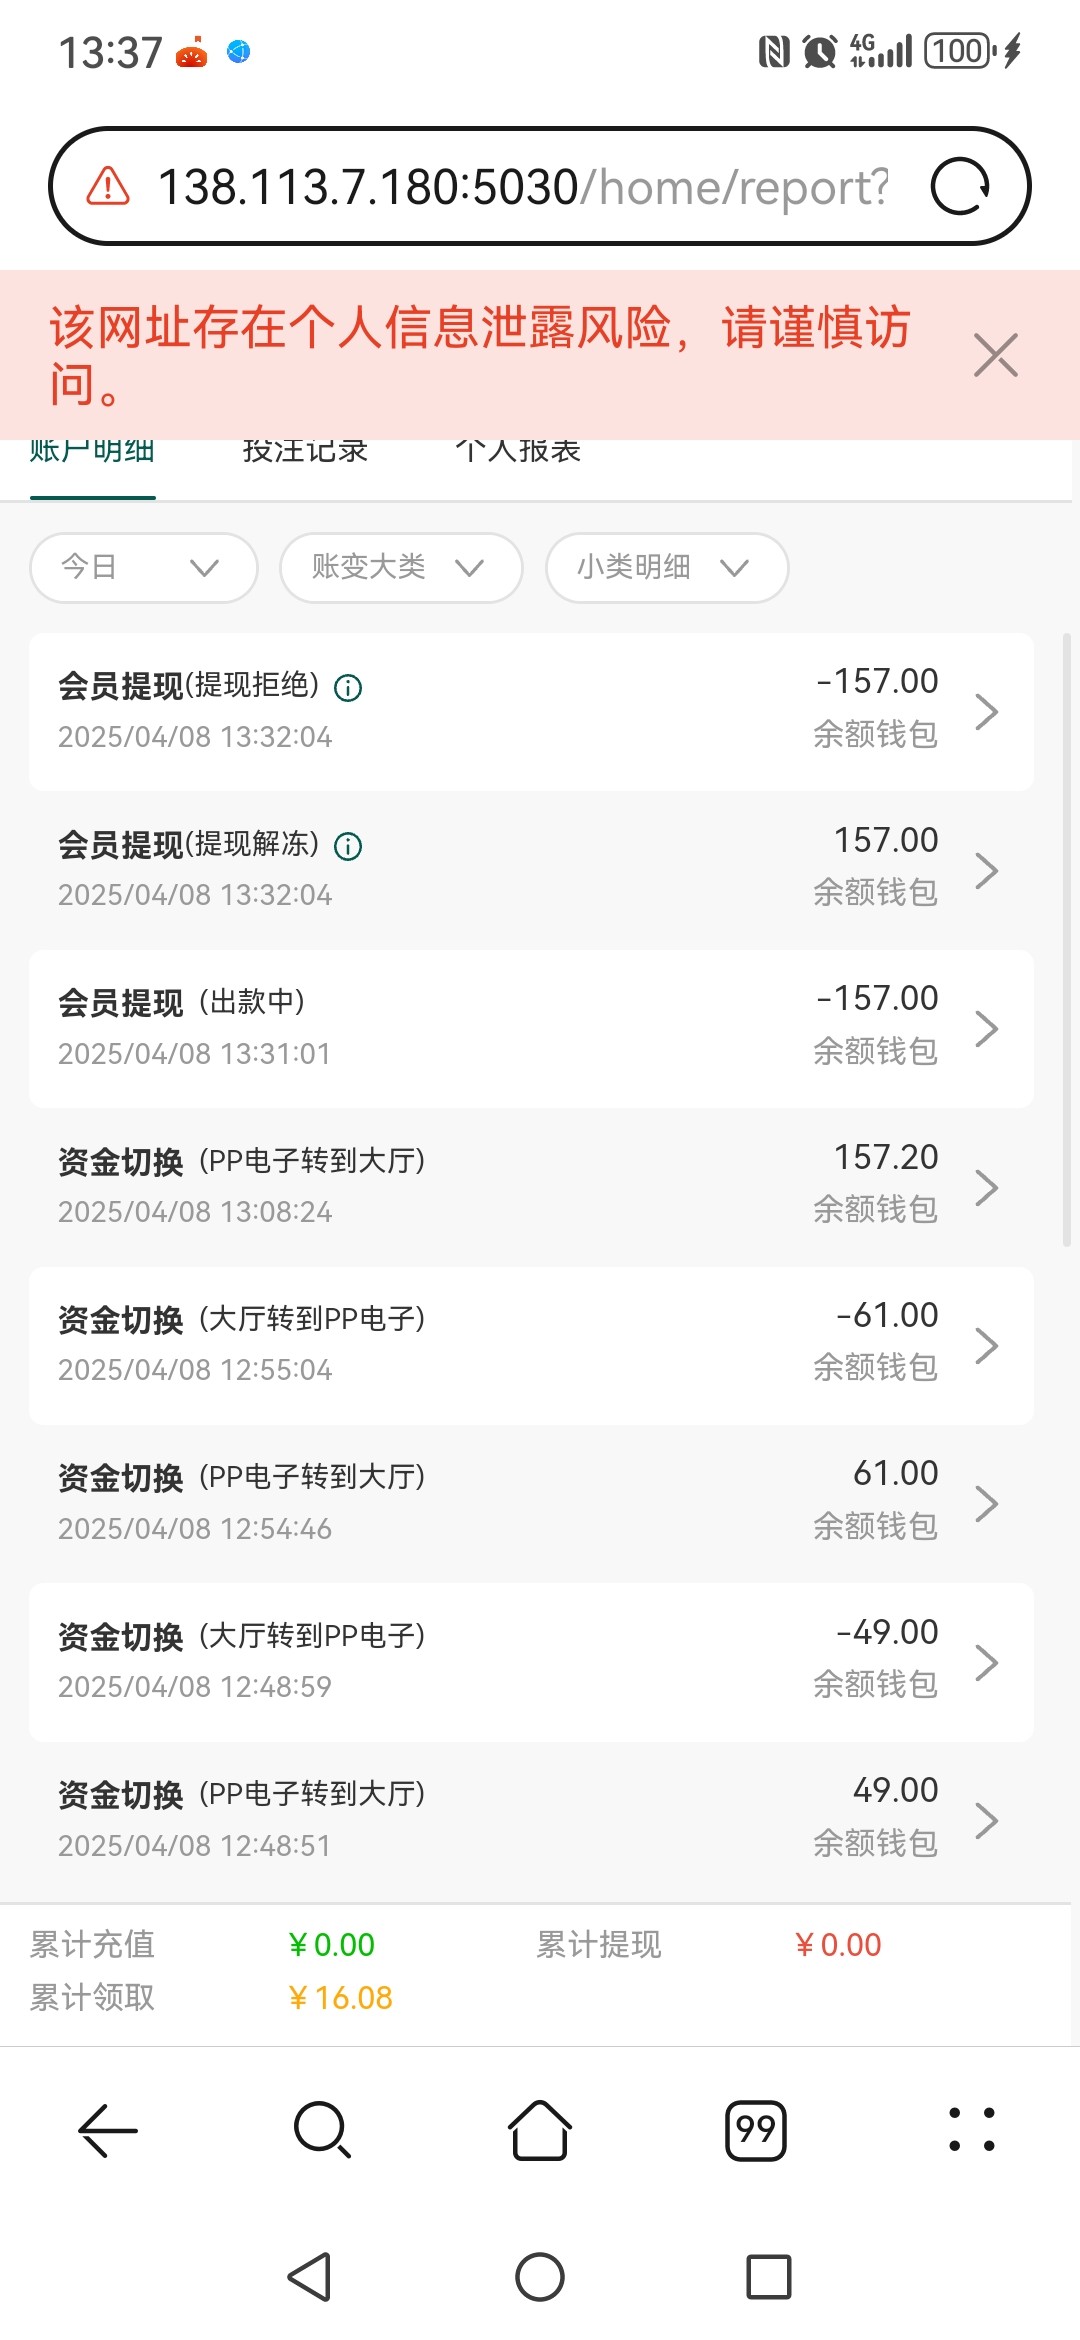Screen dimensions: 1080x2340
Task: Expand the 账变大类 category dropdown
Action: coord(400,568)
